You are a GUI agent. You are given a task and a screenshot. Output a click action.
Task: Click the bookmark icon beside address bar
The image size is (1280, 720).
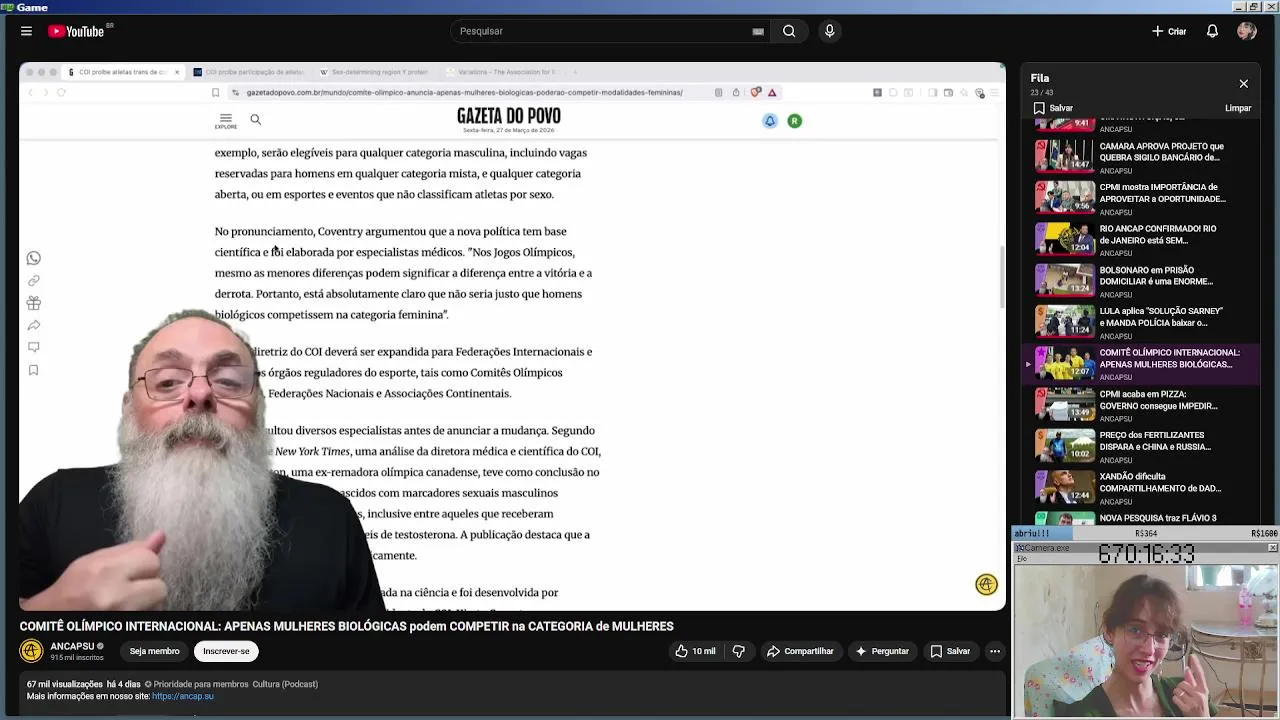coord(215,92)
